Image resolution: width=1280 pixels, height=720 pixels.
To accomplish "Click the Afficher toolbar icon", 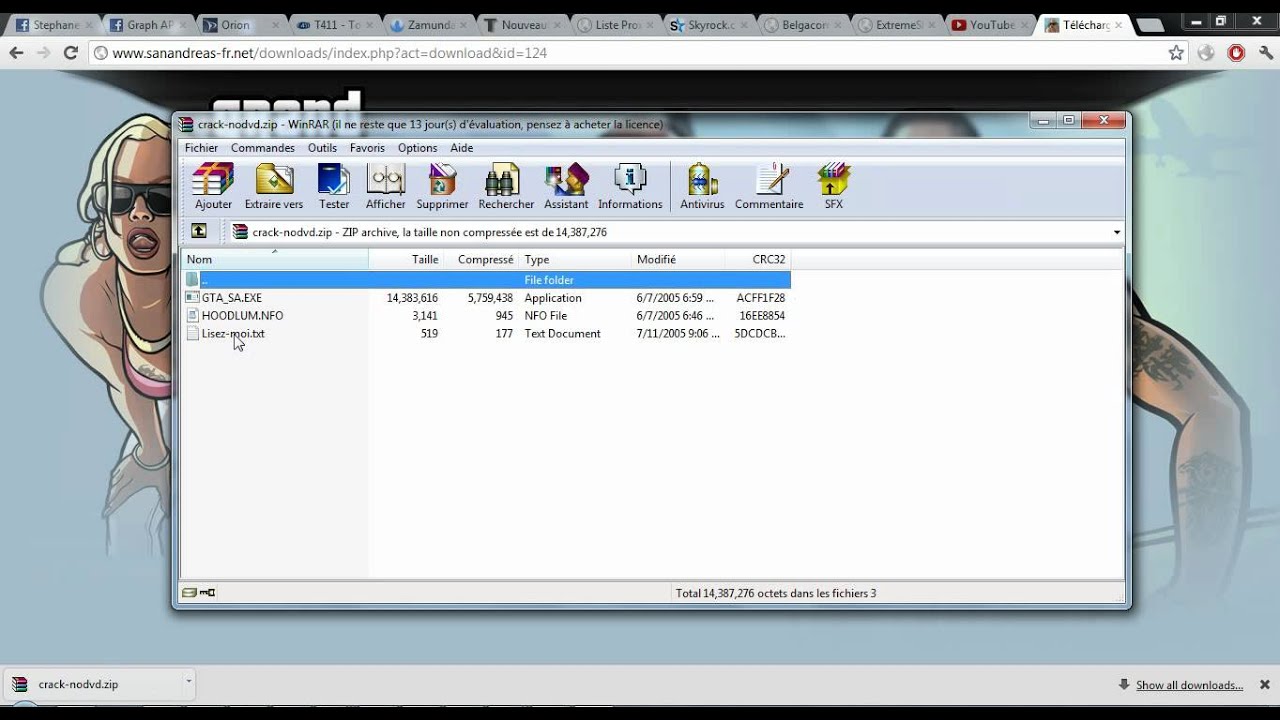I will point(385,180).
